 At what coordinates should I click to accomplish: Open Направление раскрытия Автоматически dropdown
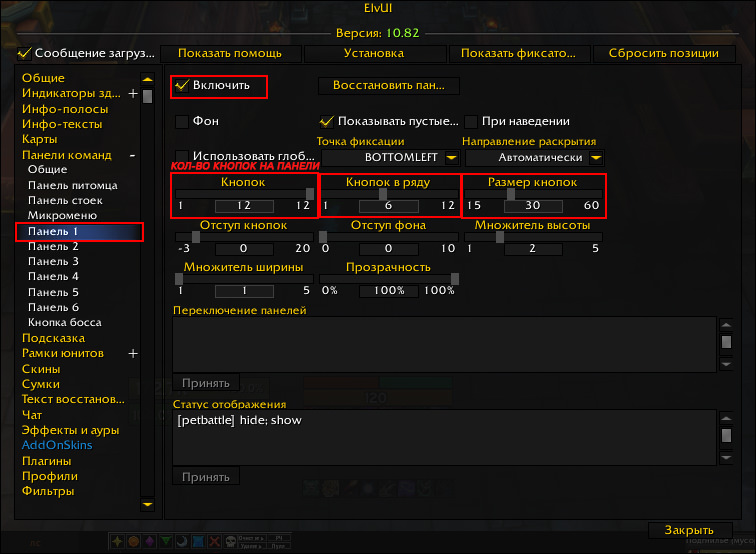(x=534, y=158)
